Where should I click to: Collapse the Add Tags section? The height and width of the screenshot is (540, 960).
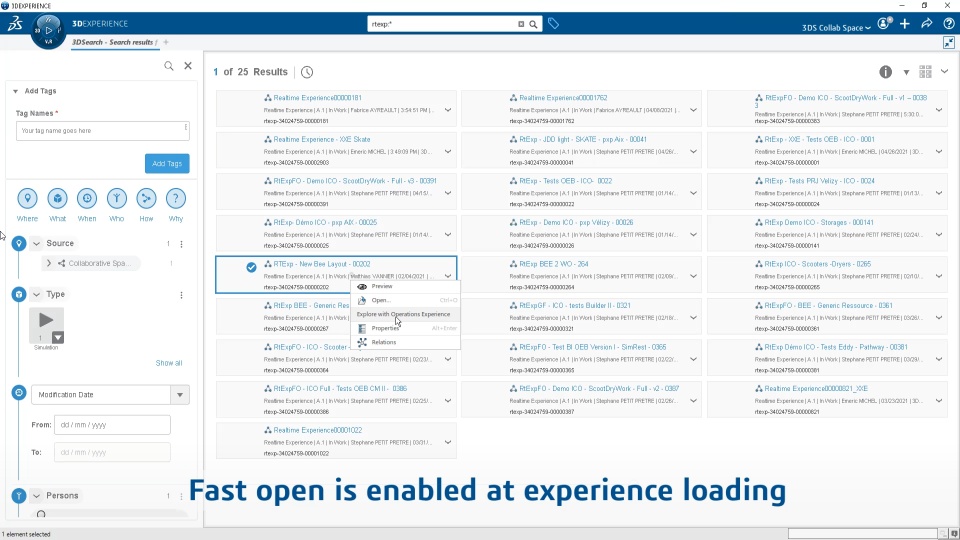click(x=15, y=91)
